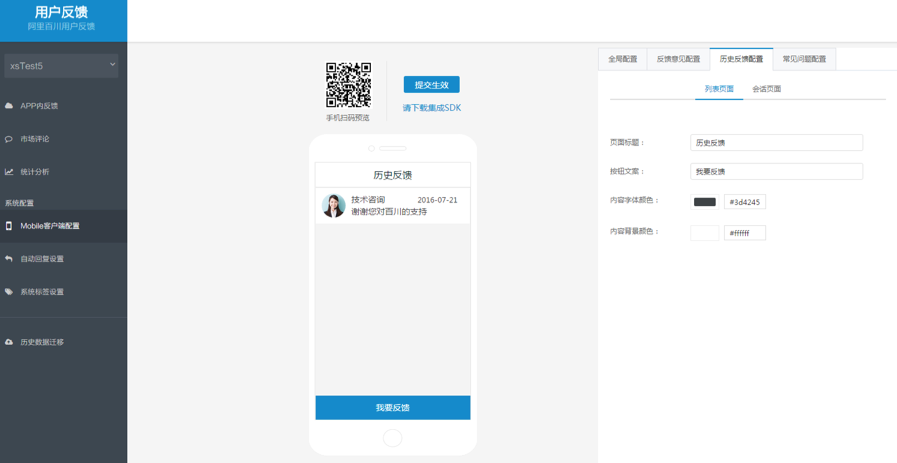Switch to the 反馈意见配置 tab
This screenshot has height=463, width=897.
click(678, 59)
